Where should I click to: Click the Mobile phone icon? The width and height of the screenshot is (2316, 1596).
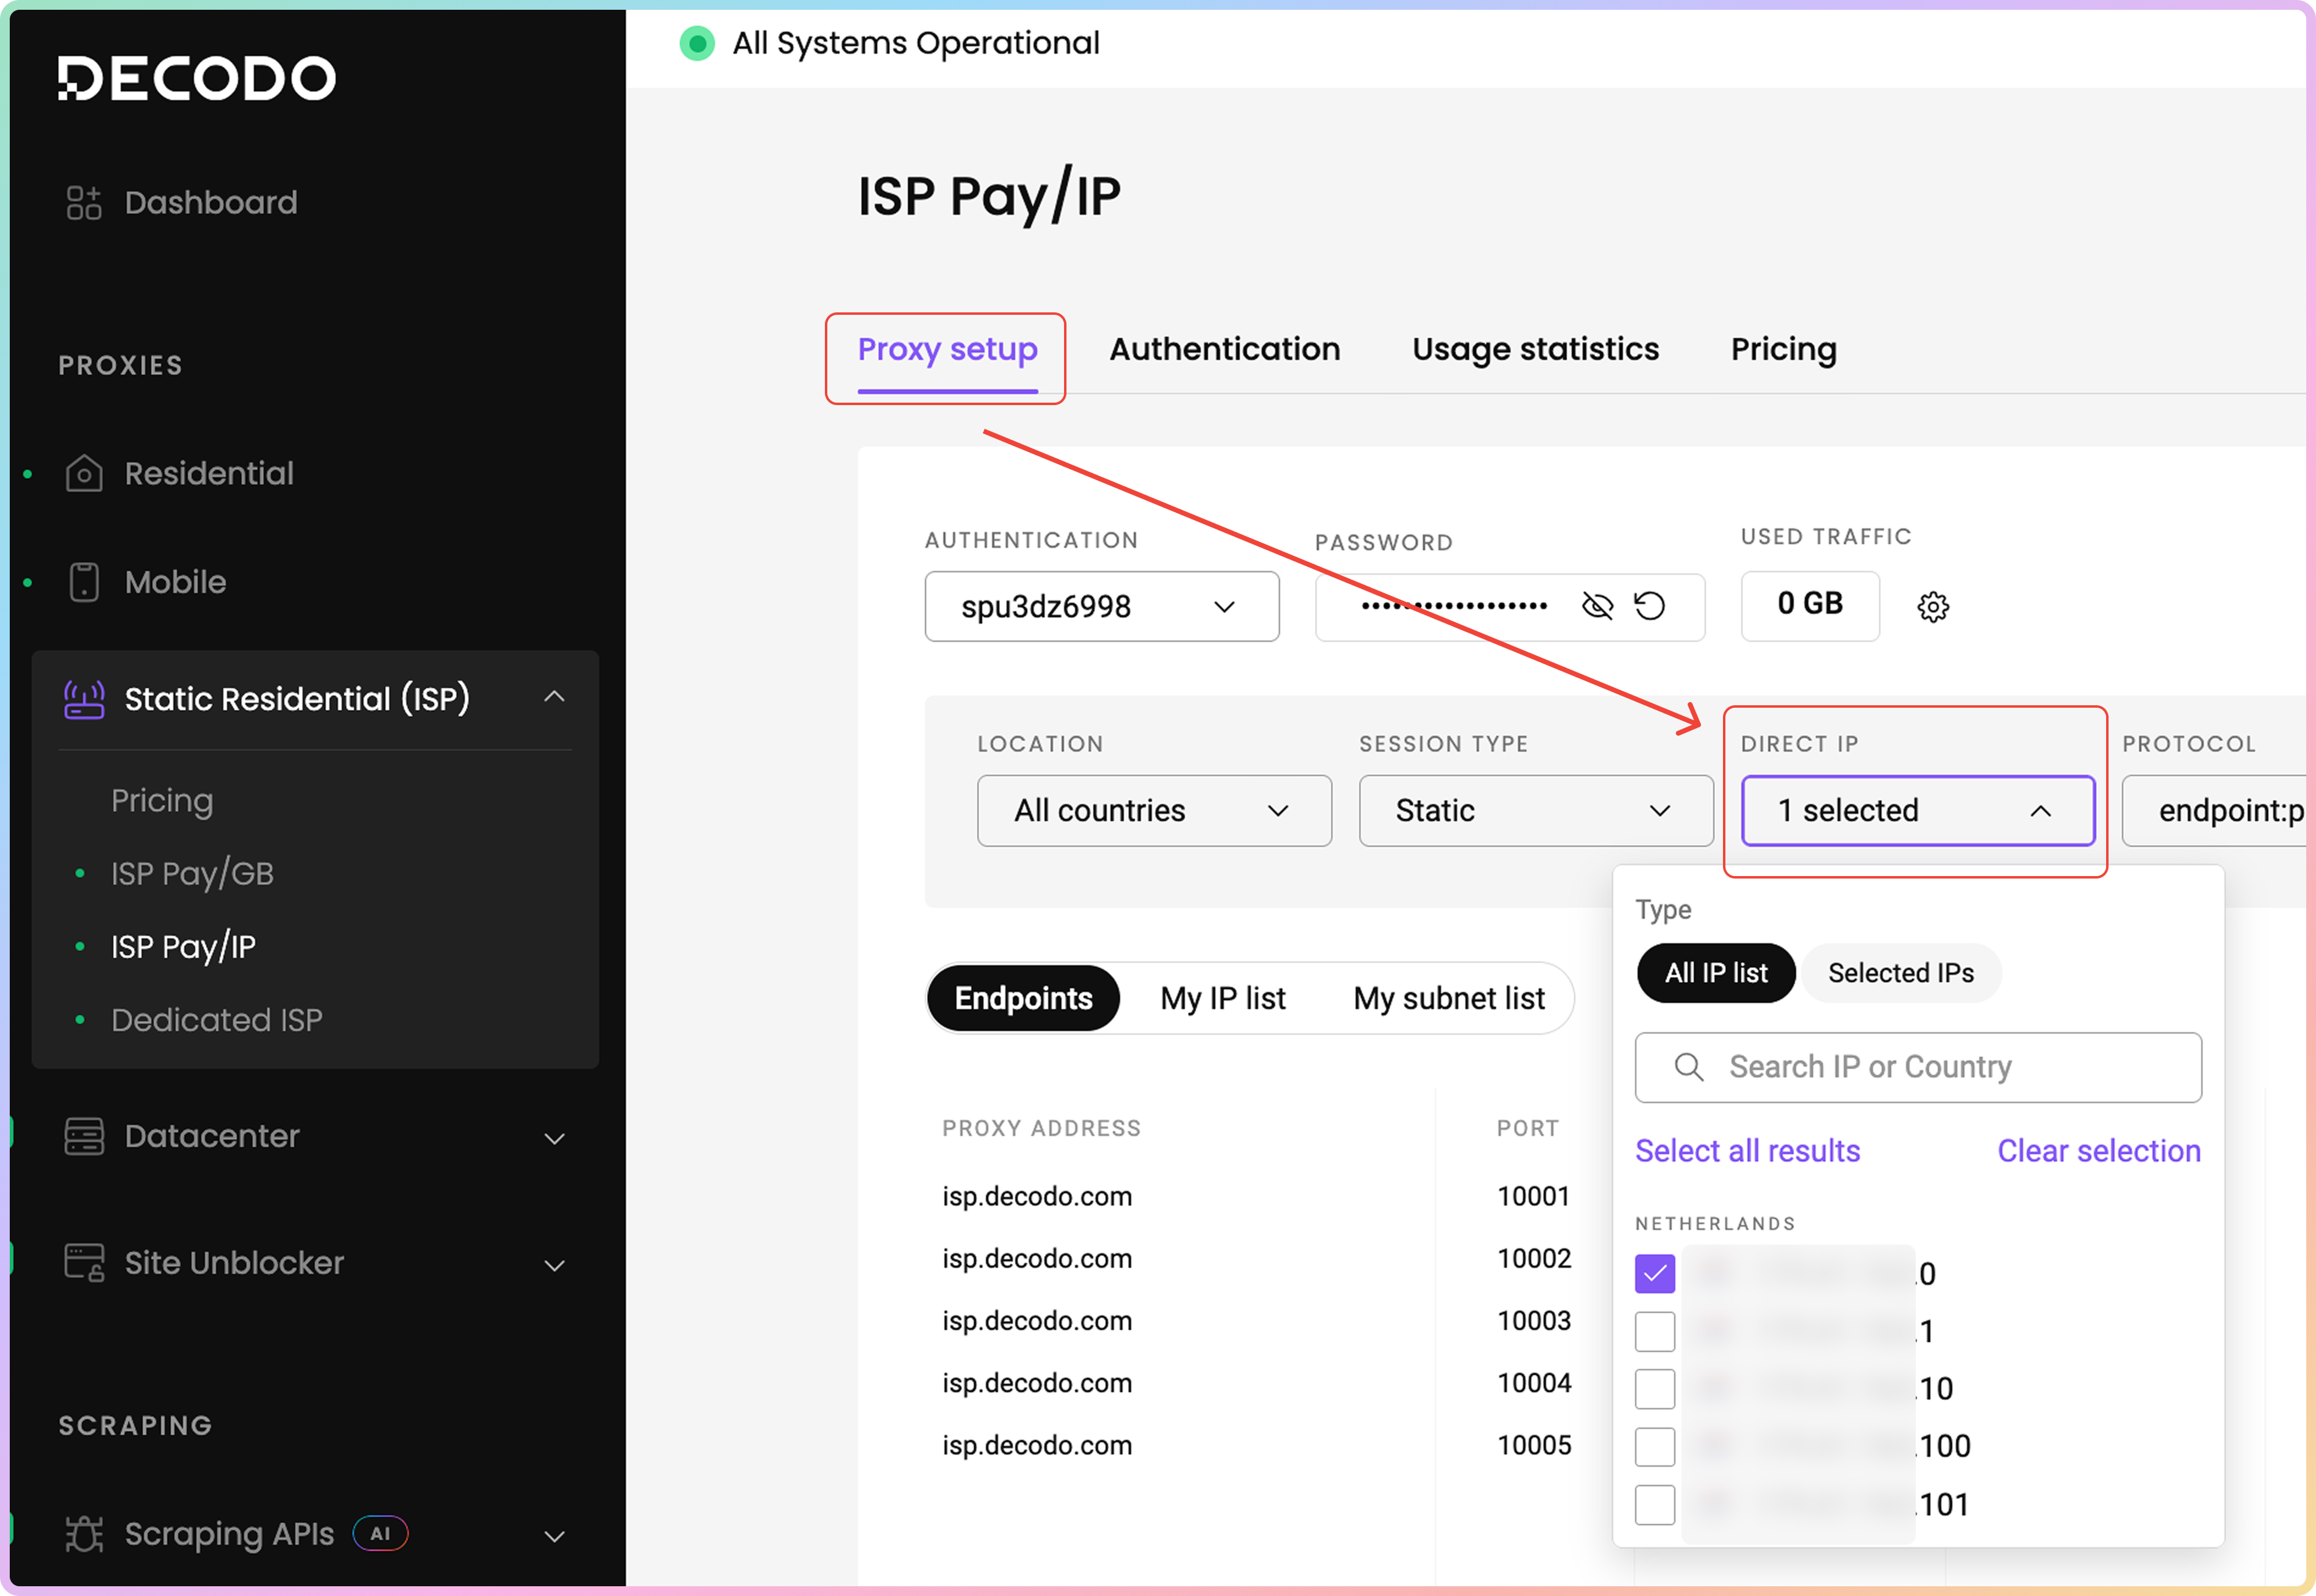[84, 582]
